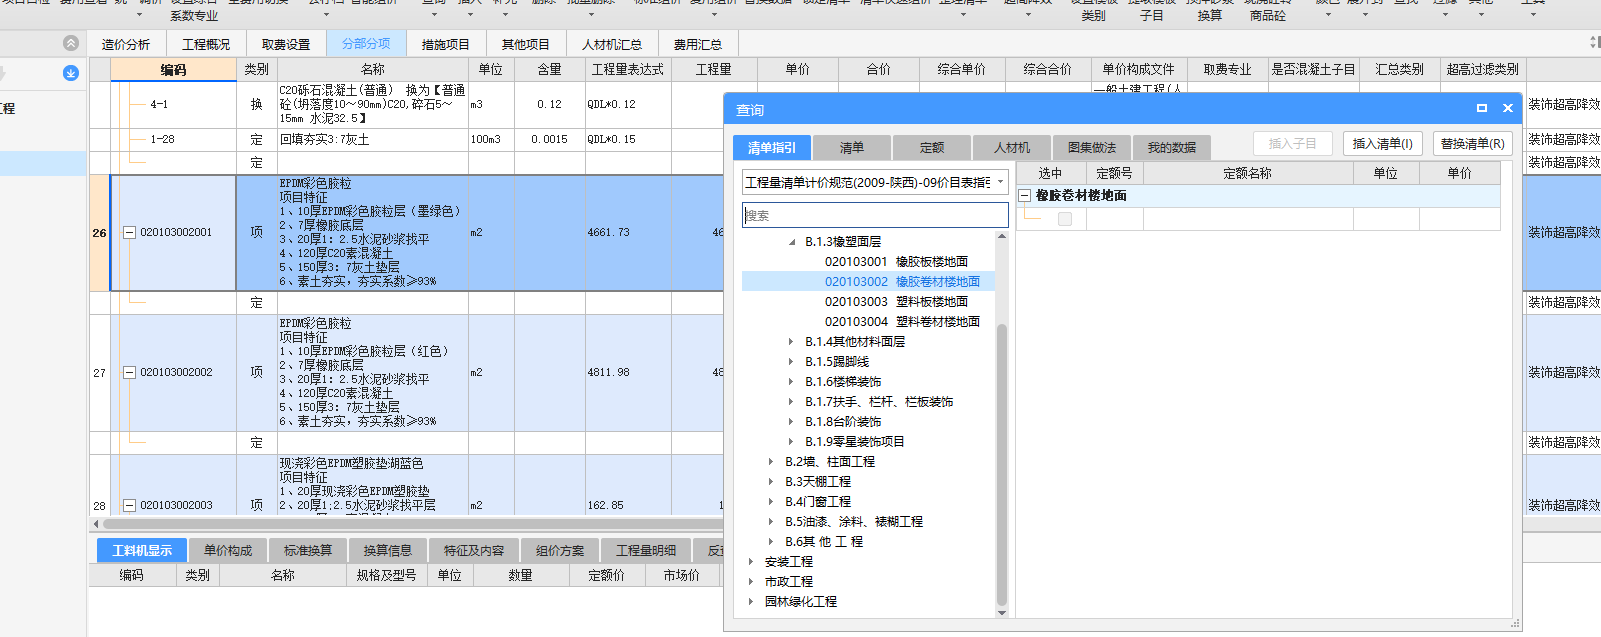Expand B.1.7扶手、栏杆、栏板装饰 node
This screenshot has height=637, width=1601.
[792, 402]
